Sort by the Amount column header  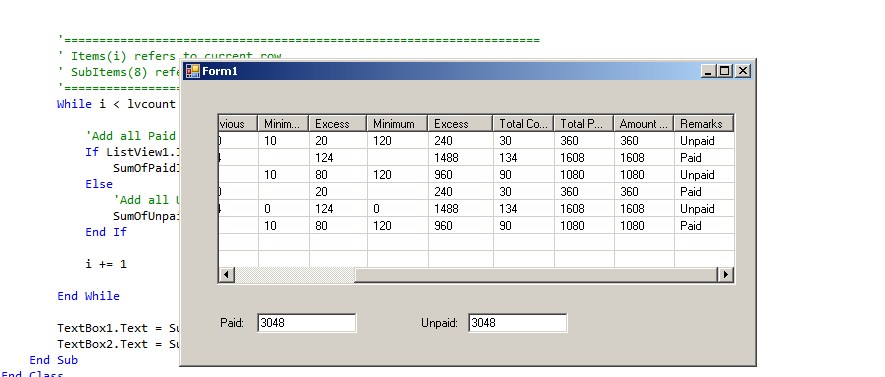tap(644, 124)
